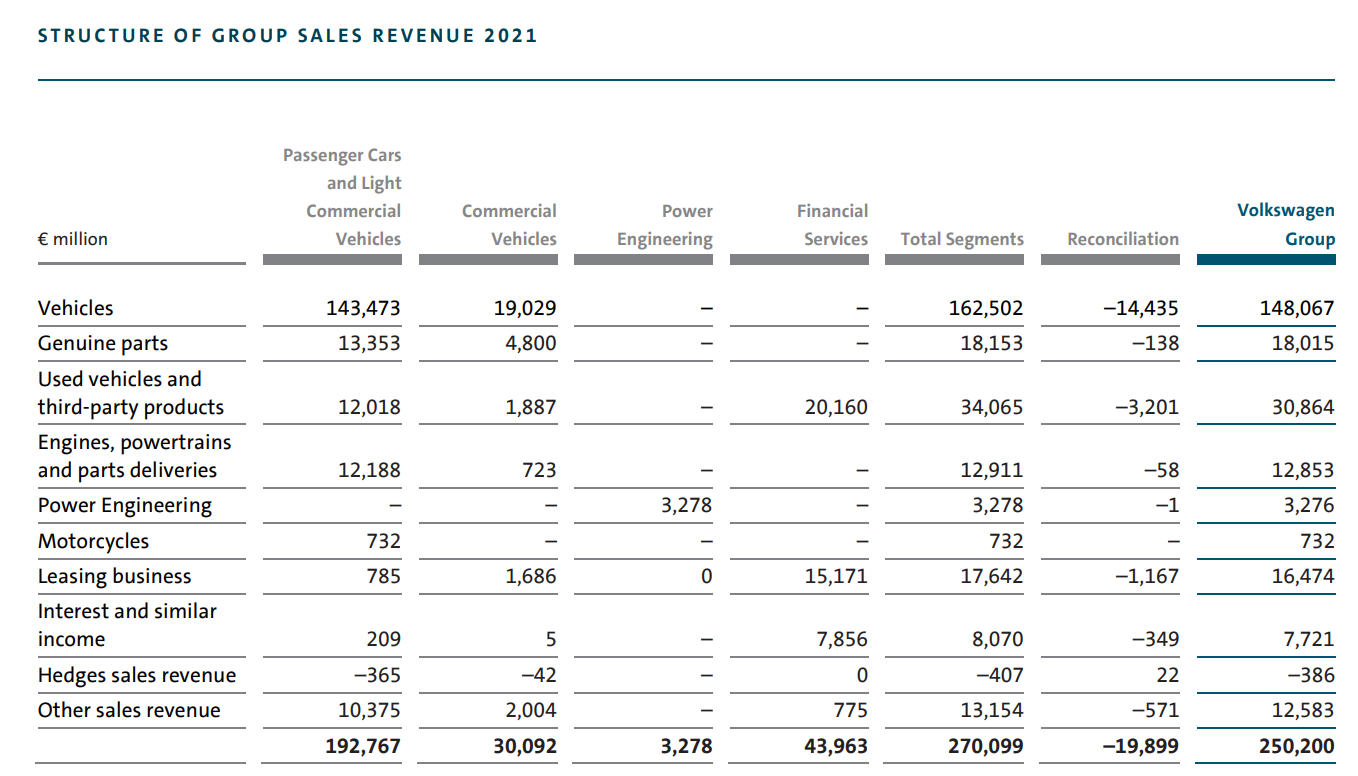
Task: Select the total 192,767 in the bottom row
Action: point(363,746)
